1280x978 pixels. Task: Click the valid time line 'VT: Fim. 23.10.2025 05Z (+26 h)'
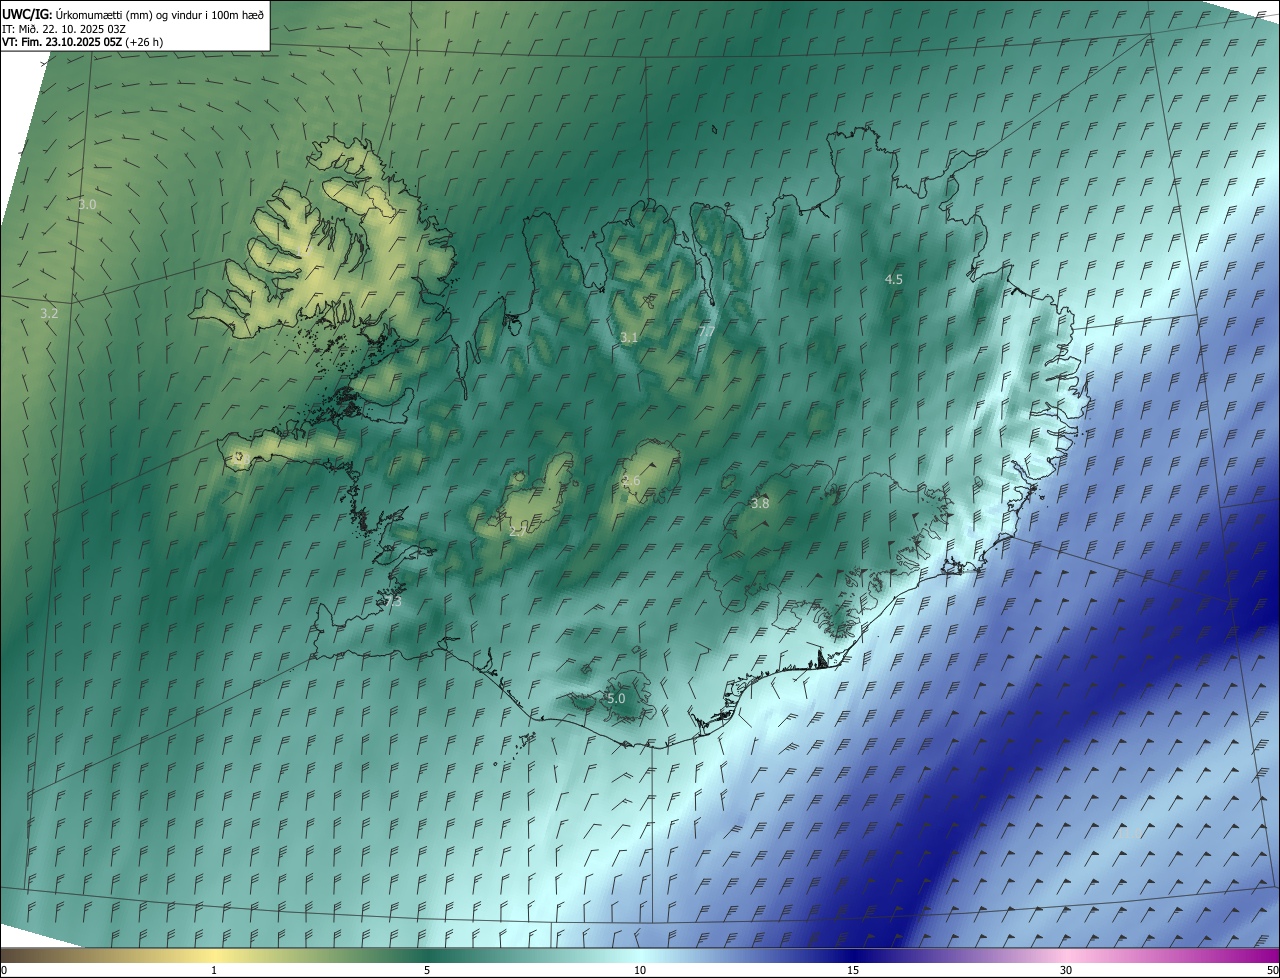pos(82,42)
